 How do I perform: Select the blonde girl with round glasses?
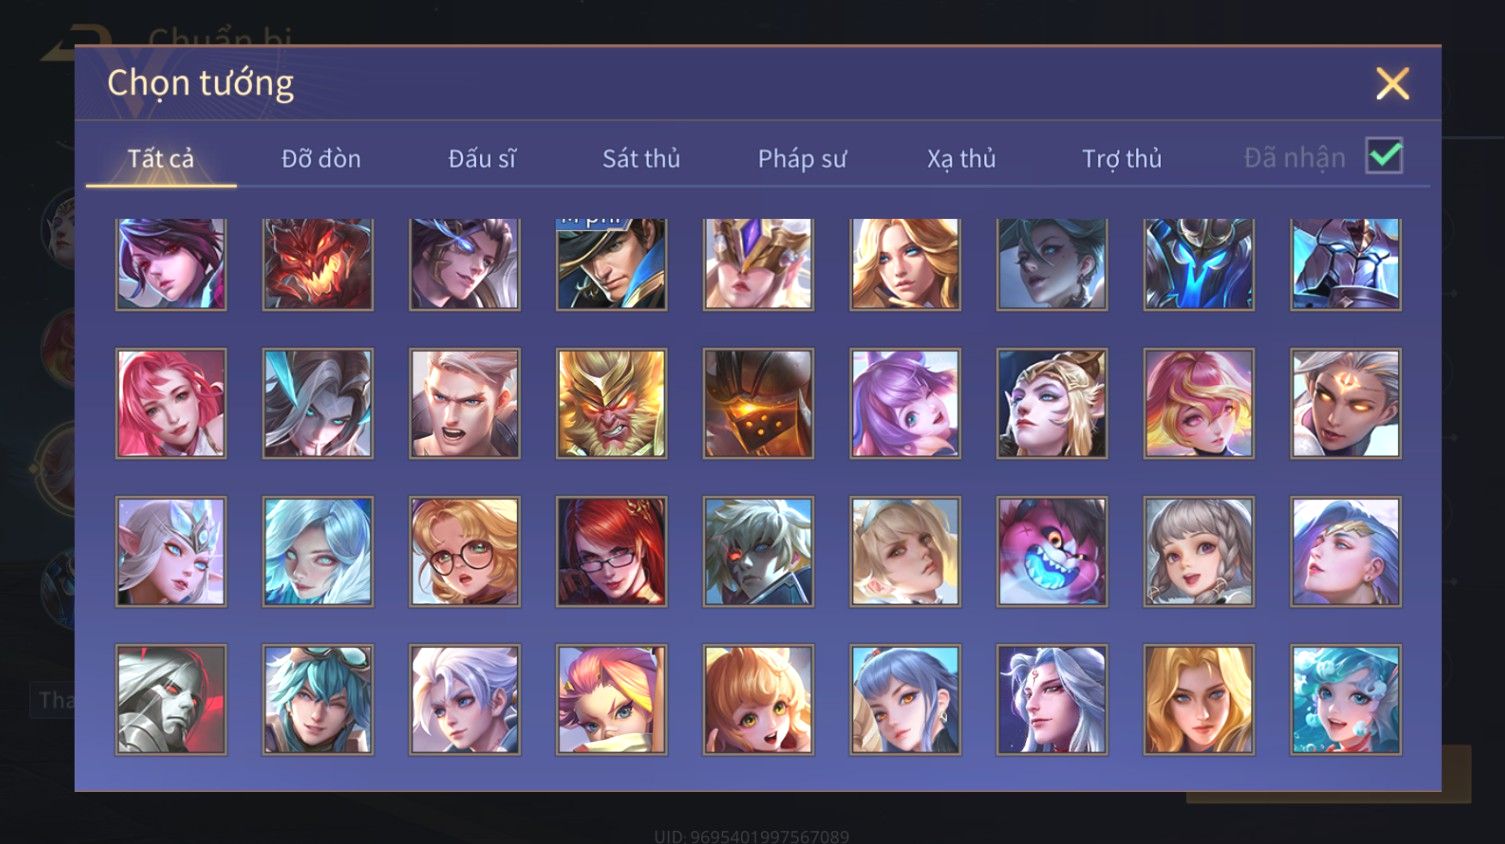(x=465, y=551)
